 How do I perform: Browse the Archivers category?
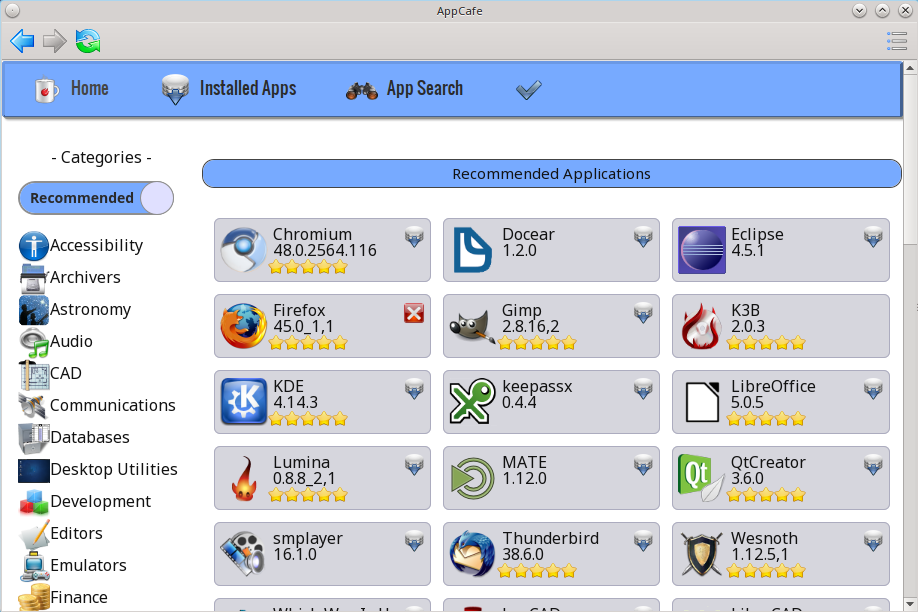click(x=70, y=278)
